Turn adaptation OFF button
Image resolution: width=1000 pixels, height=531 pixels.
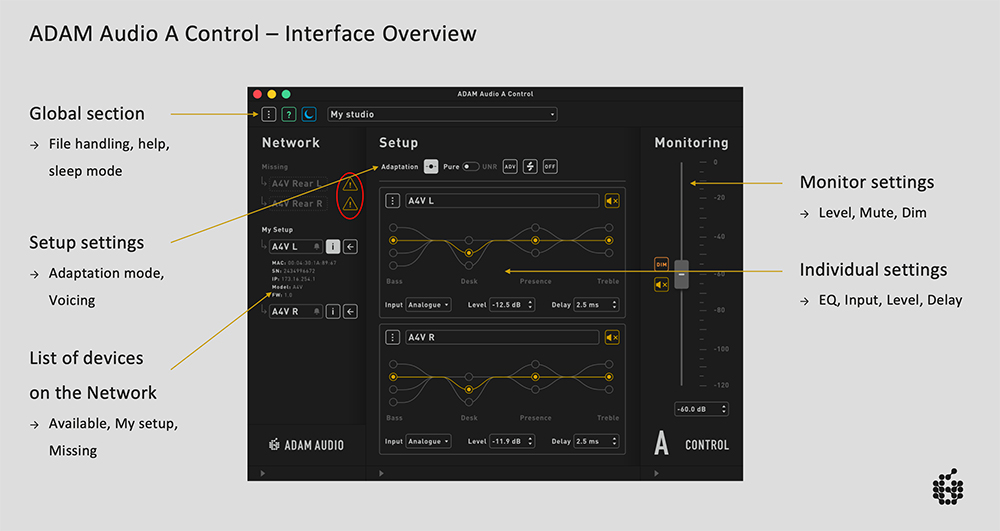[550, 166]
